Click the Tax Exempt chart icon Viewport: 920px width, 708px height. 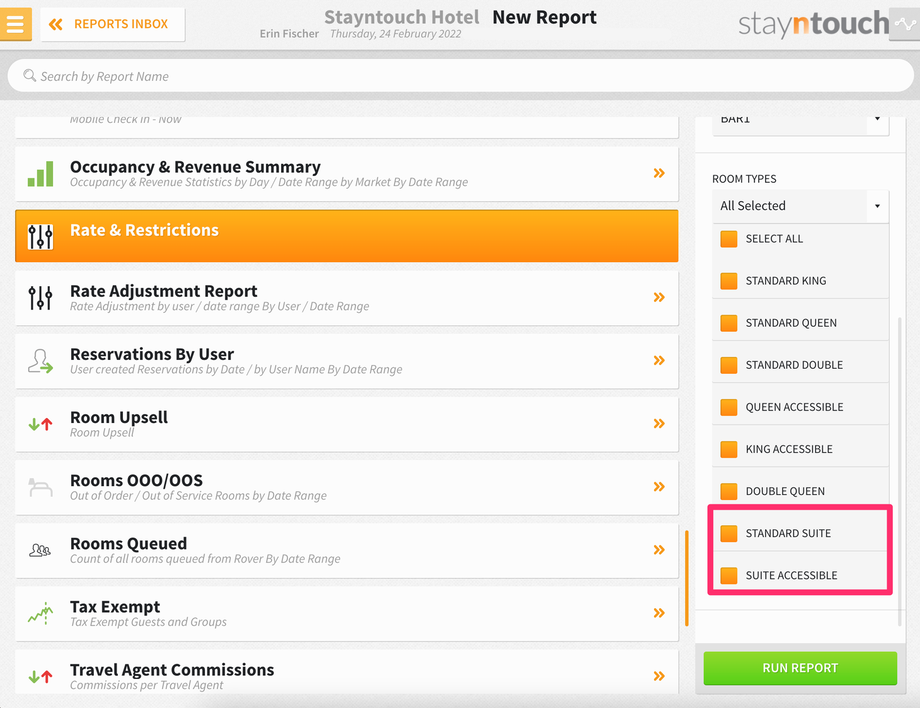click(x=40, y=613)
